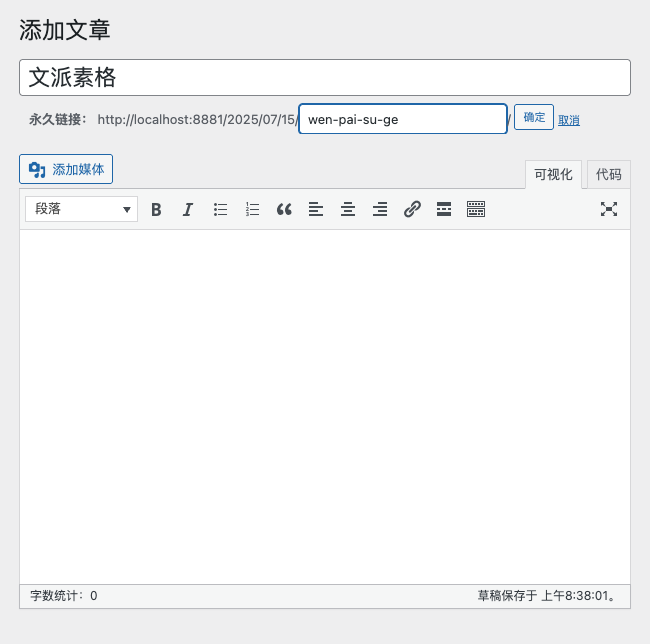Click the 添加媒体 button
This screenshot has width=650, height=644.
pos(66,169)
